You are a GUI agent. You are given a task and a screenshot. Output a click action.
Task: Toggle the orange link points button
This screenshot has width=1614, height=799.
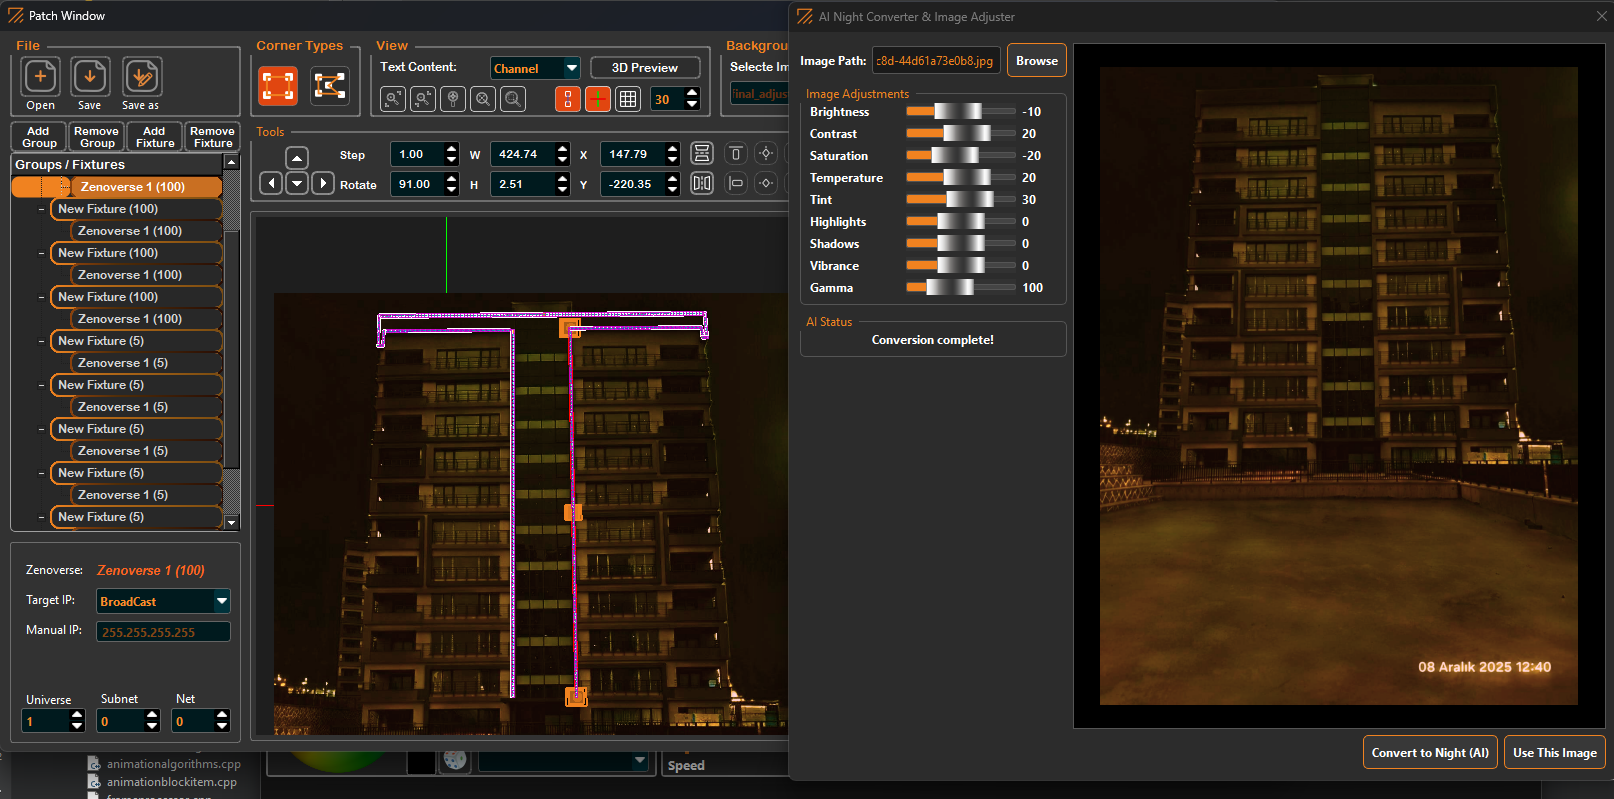coord(567,99)
